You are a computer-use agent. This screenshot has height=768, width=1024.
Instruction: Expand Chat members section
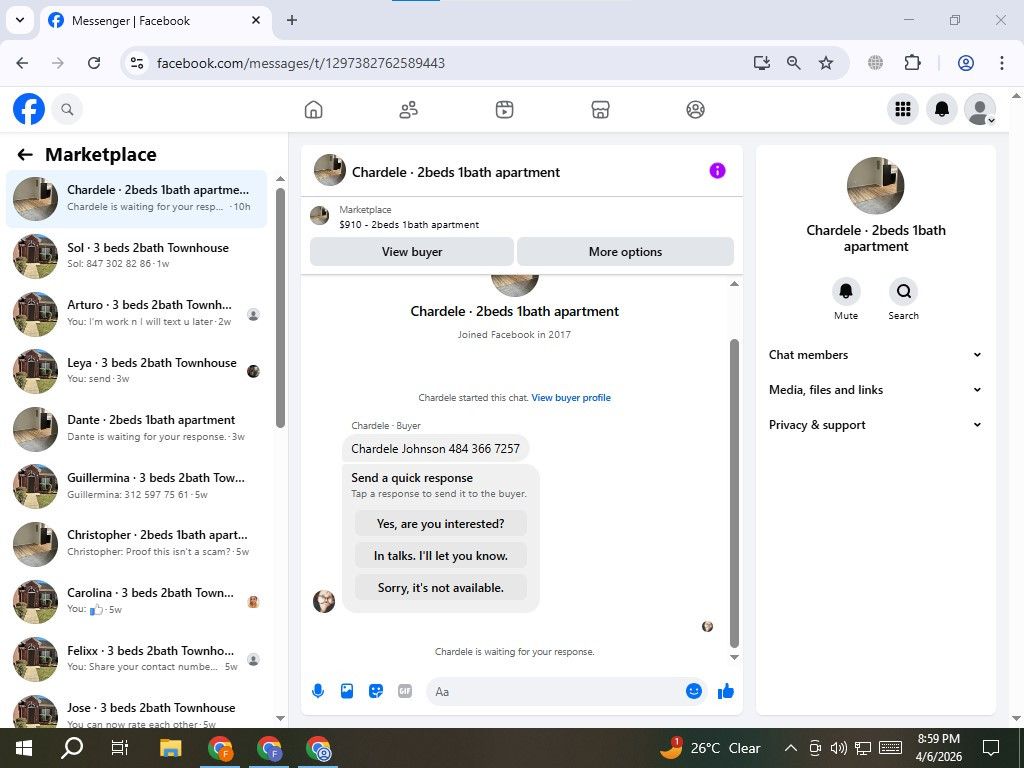coord(875,355)
